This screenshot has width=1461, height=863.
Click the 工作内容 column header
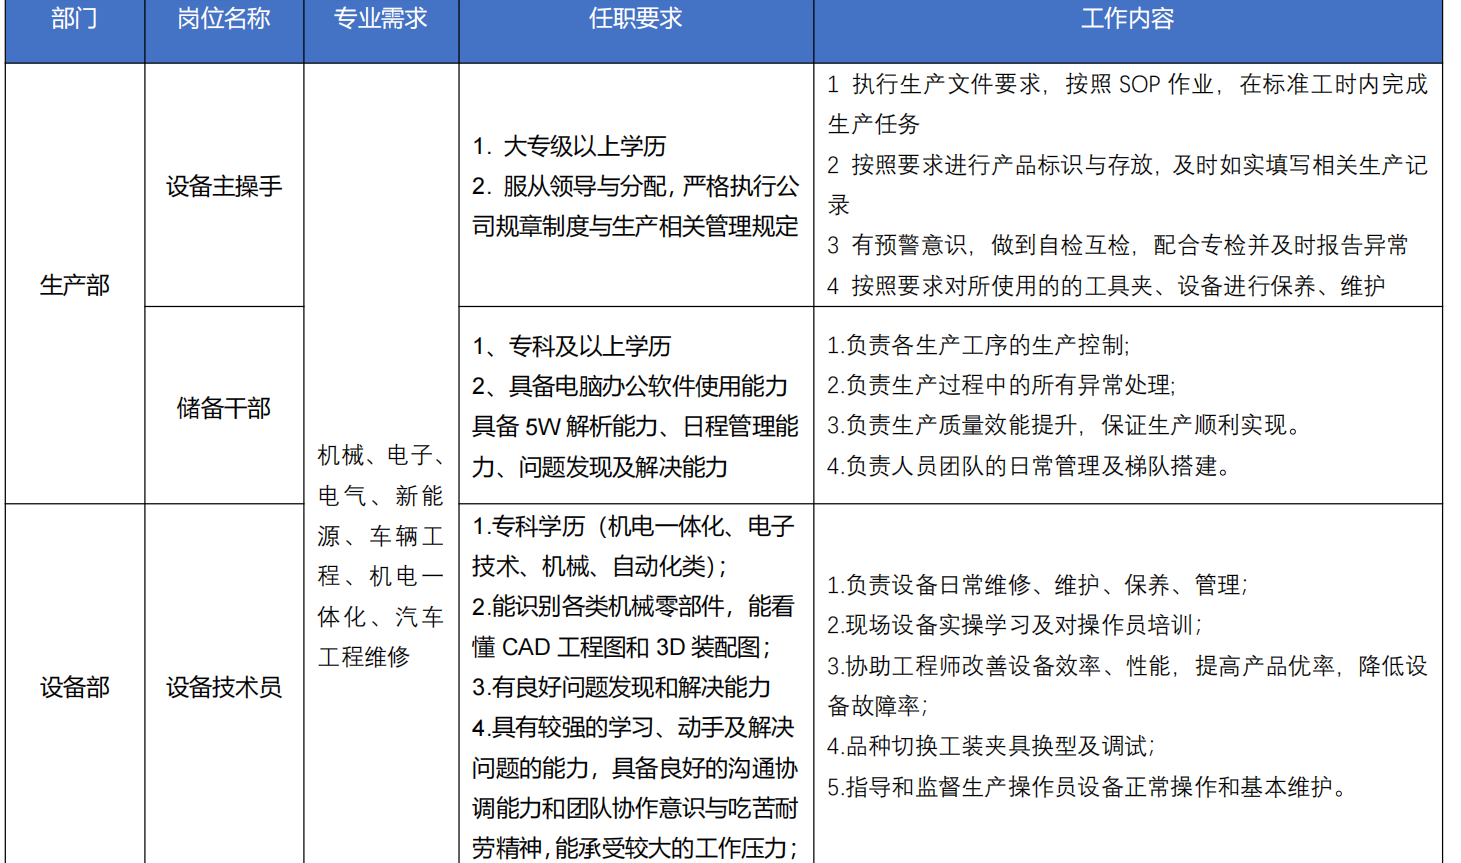click(1127, 19)
